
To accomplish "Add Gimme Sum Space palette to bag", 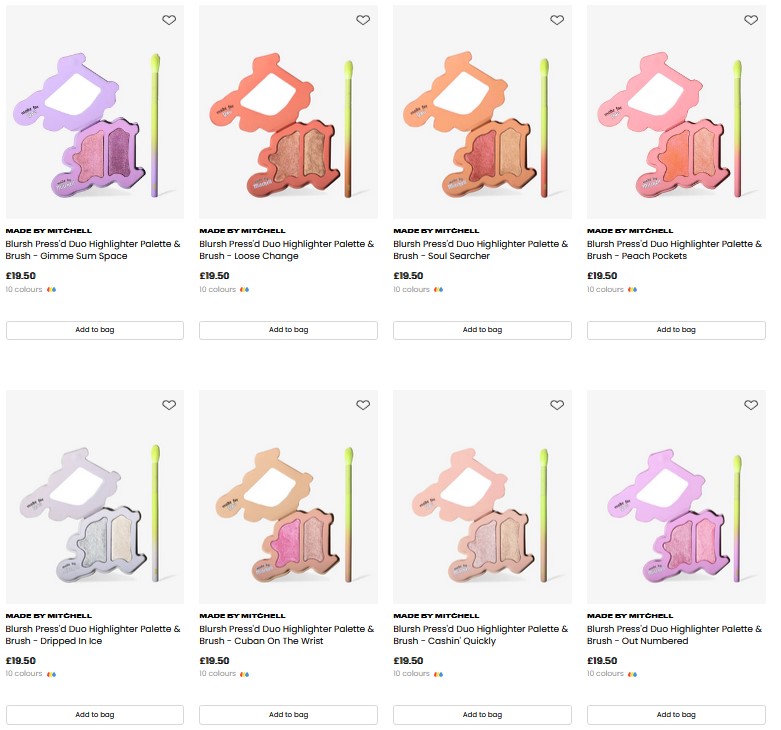I will (x=95, y=330).
